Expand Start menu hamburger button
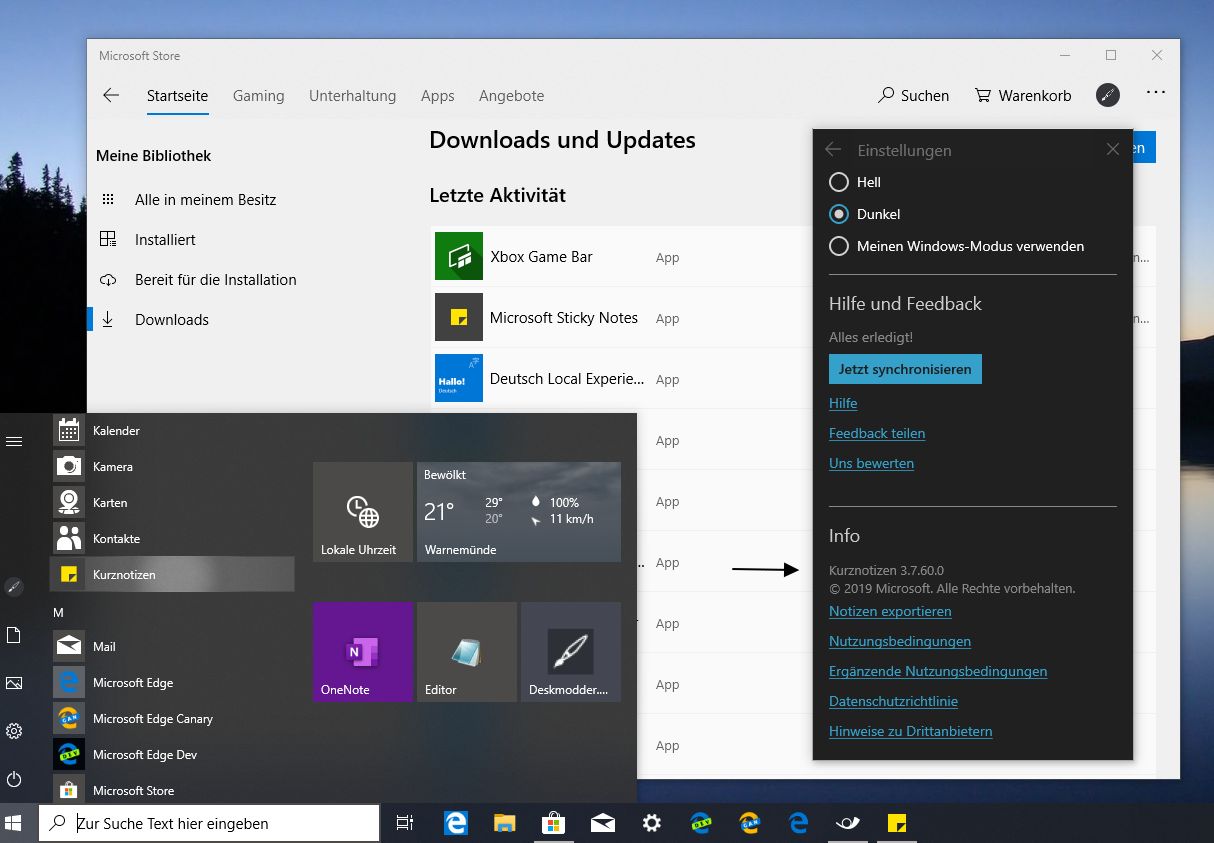This screenshot has width=1214, height=843. [x=14, y=441]
